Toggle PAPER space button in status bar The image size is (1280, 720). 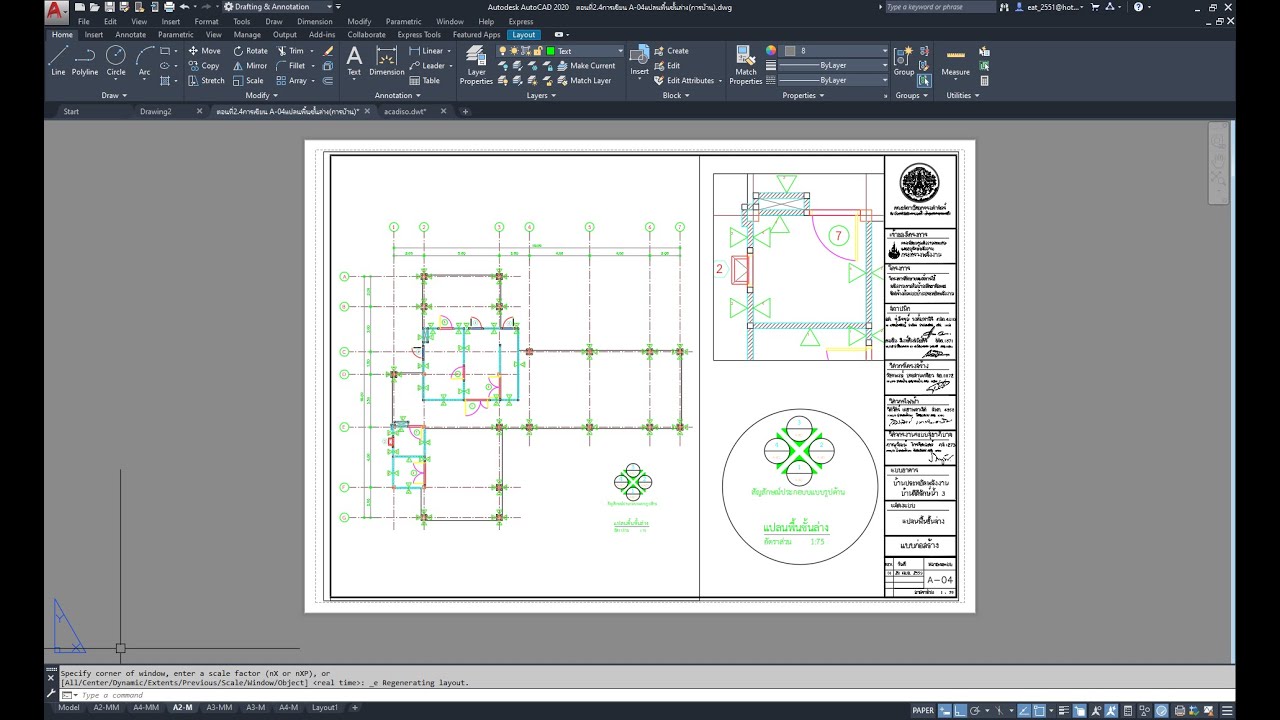coord(923,711)
